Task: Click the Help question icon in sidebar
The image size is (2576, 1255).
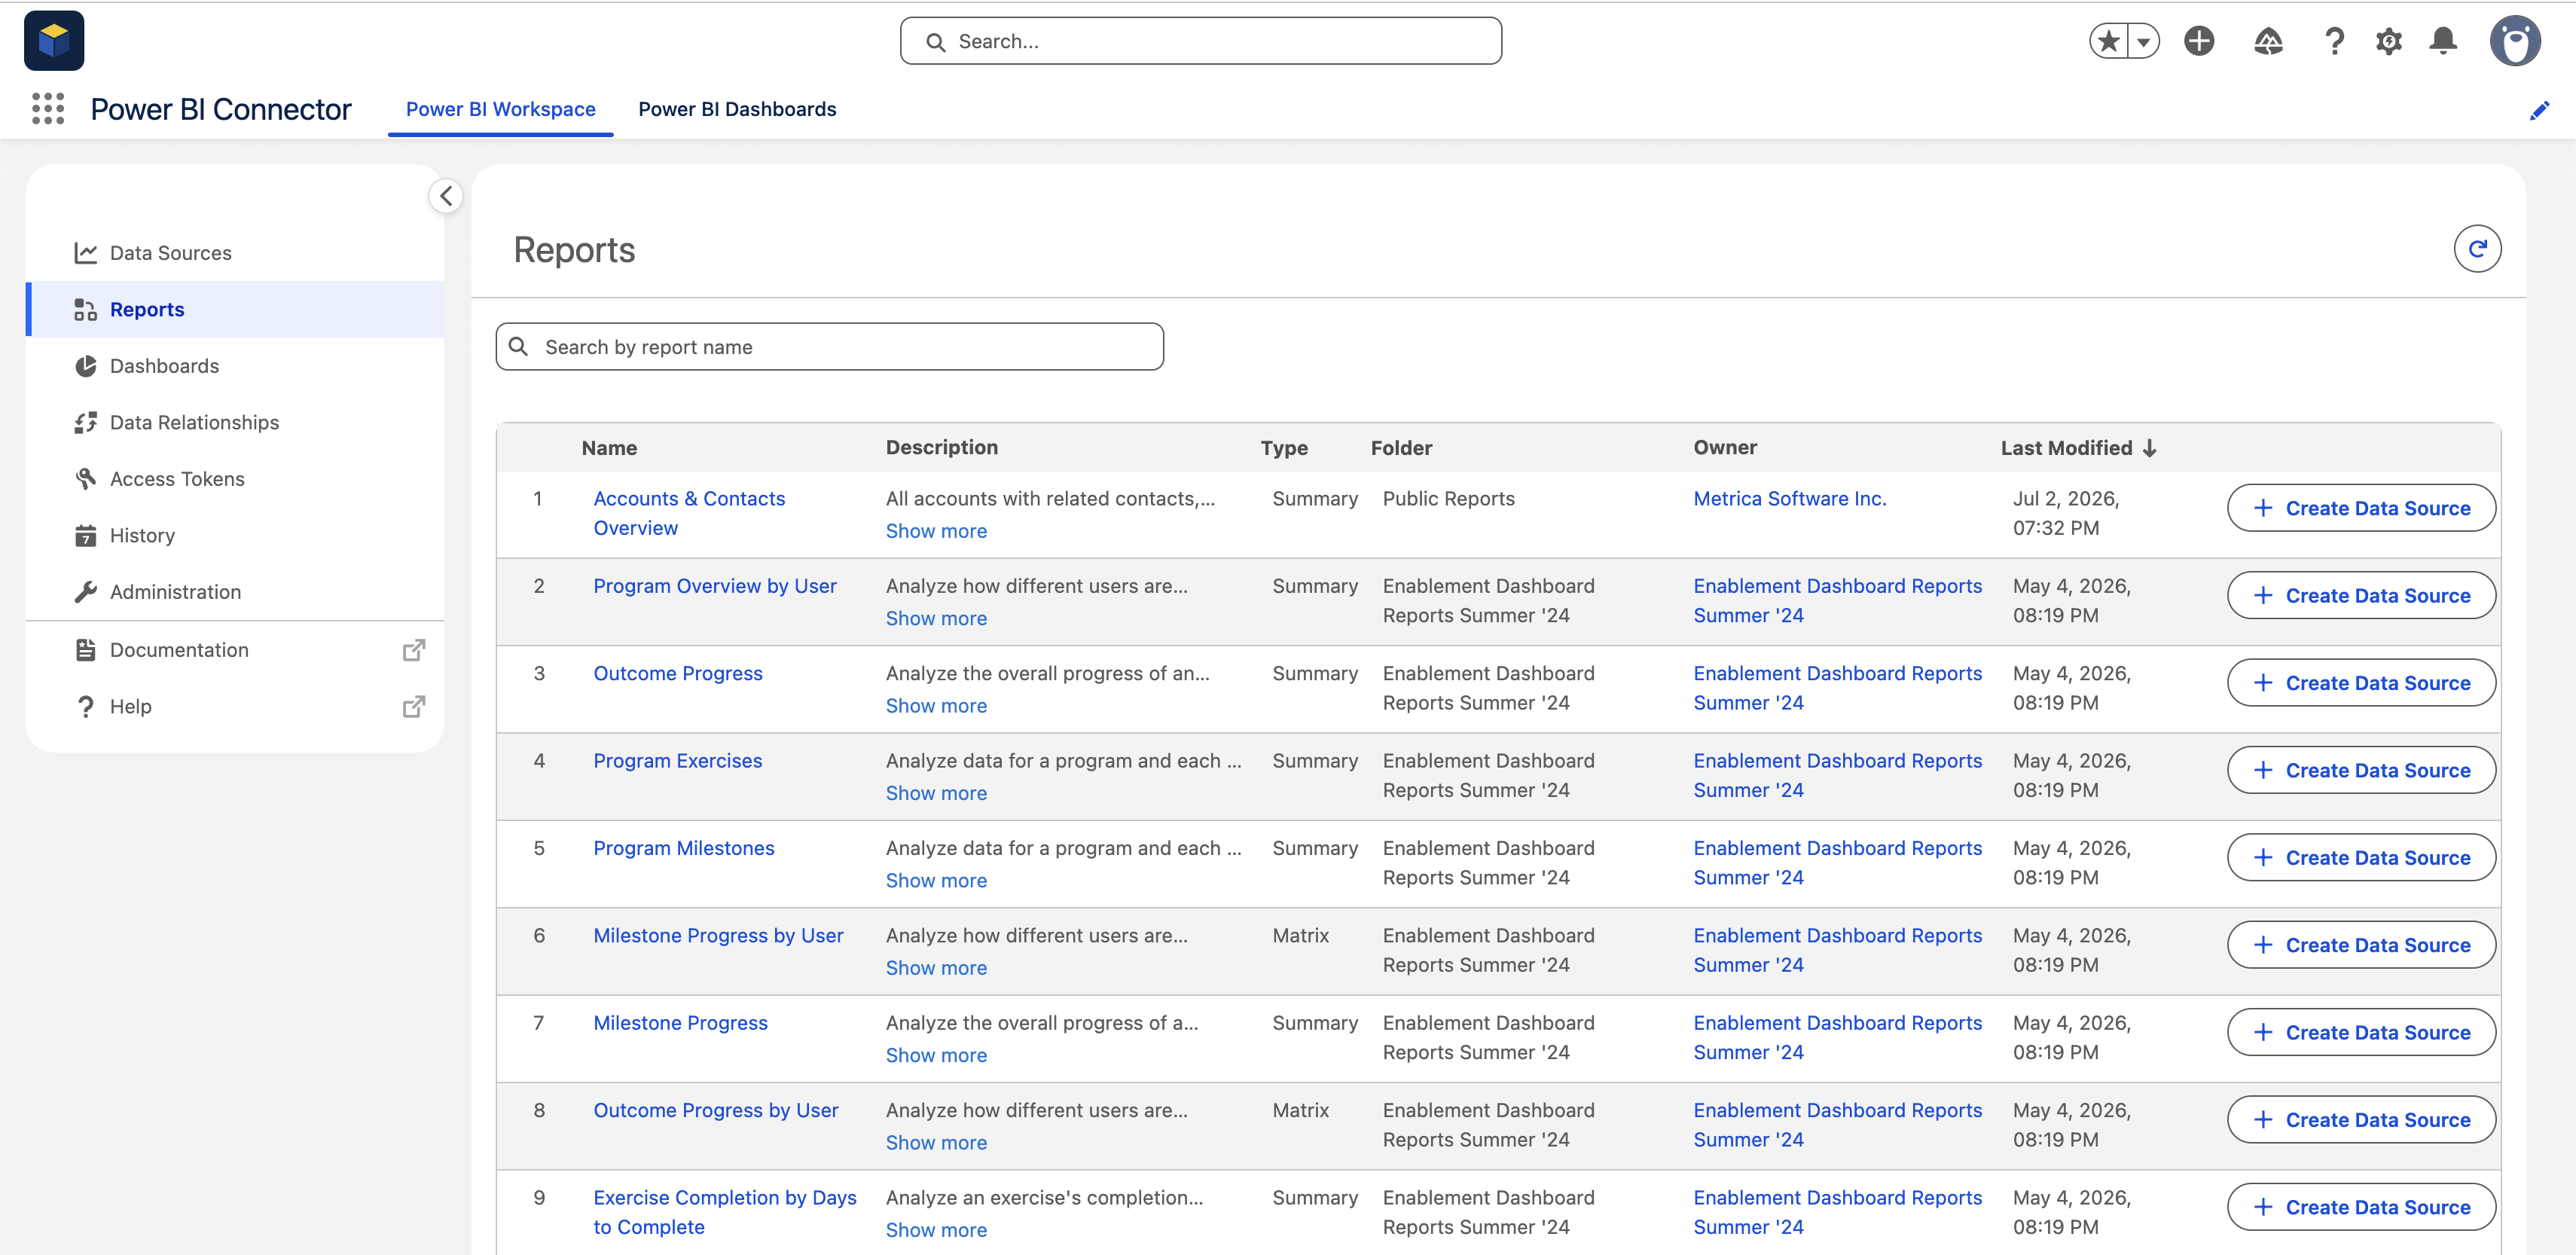Action: tap(86, 707)
